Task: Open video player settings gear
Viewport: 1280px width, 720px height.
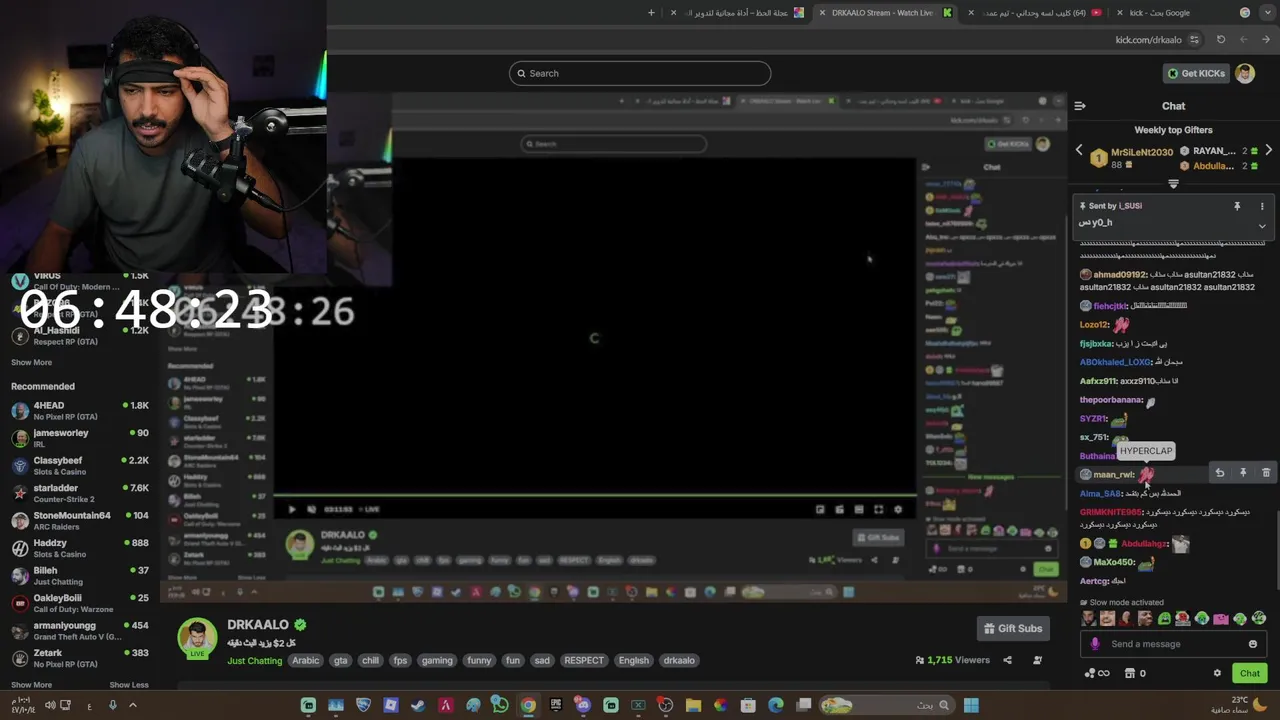Action: pos(898,509)
